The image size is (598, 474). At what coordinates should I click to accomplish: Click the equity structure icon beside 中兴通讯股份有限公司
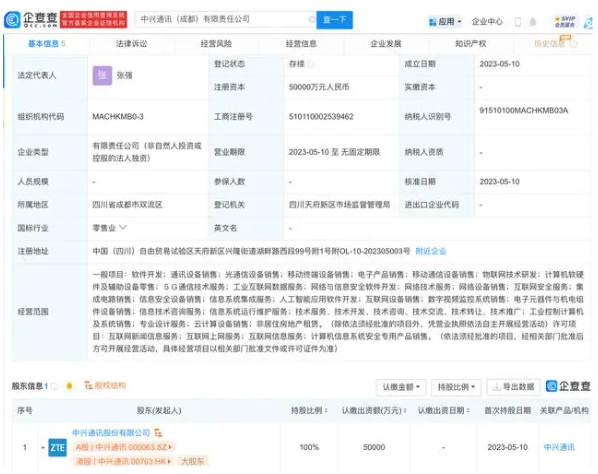[x=158, y=433]
